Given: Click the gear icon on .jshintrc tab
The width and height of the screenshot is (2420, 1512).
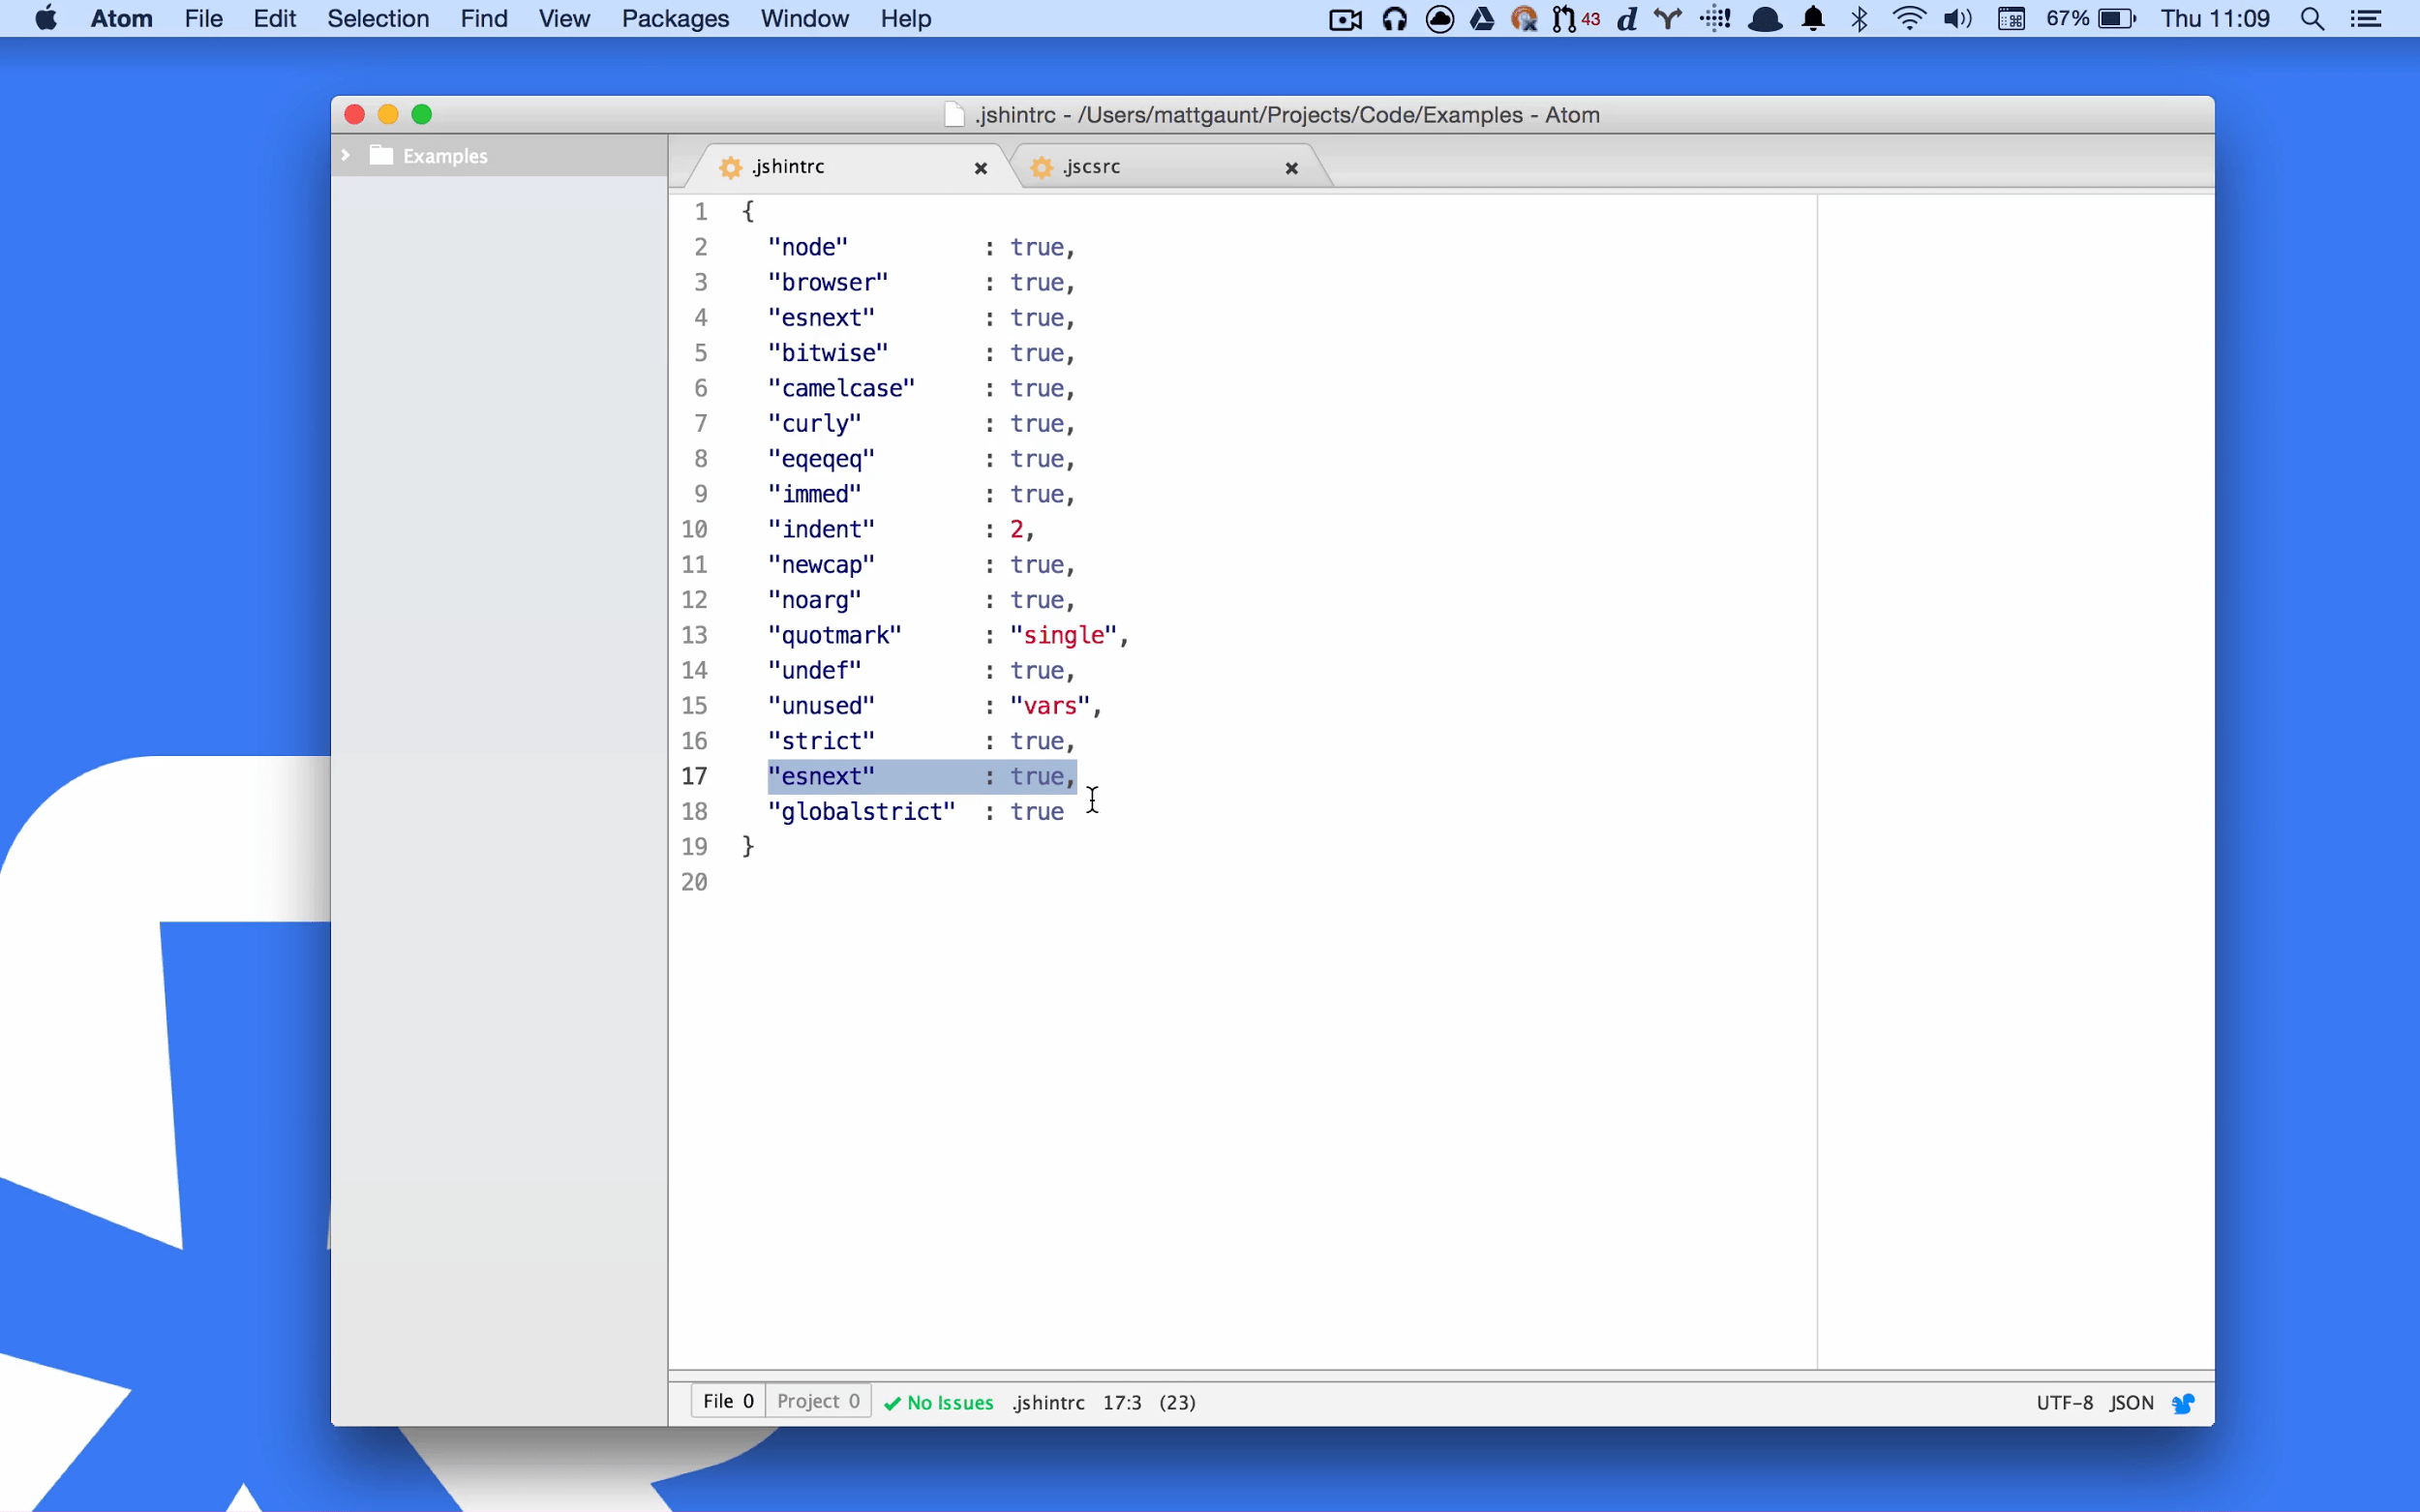Looking at the screenshot, I should coord(731,167).
